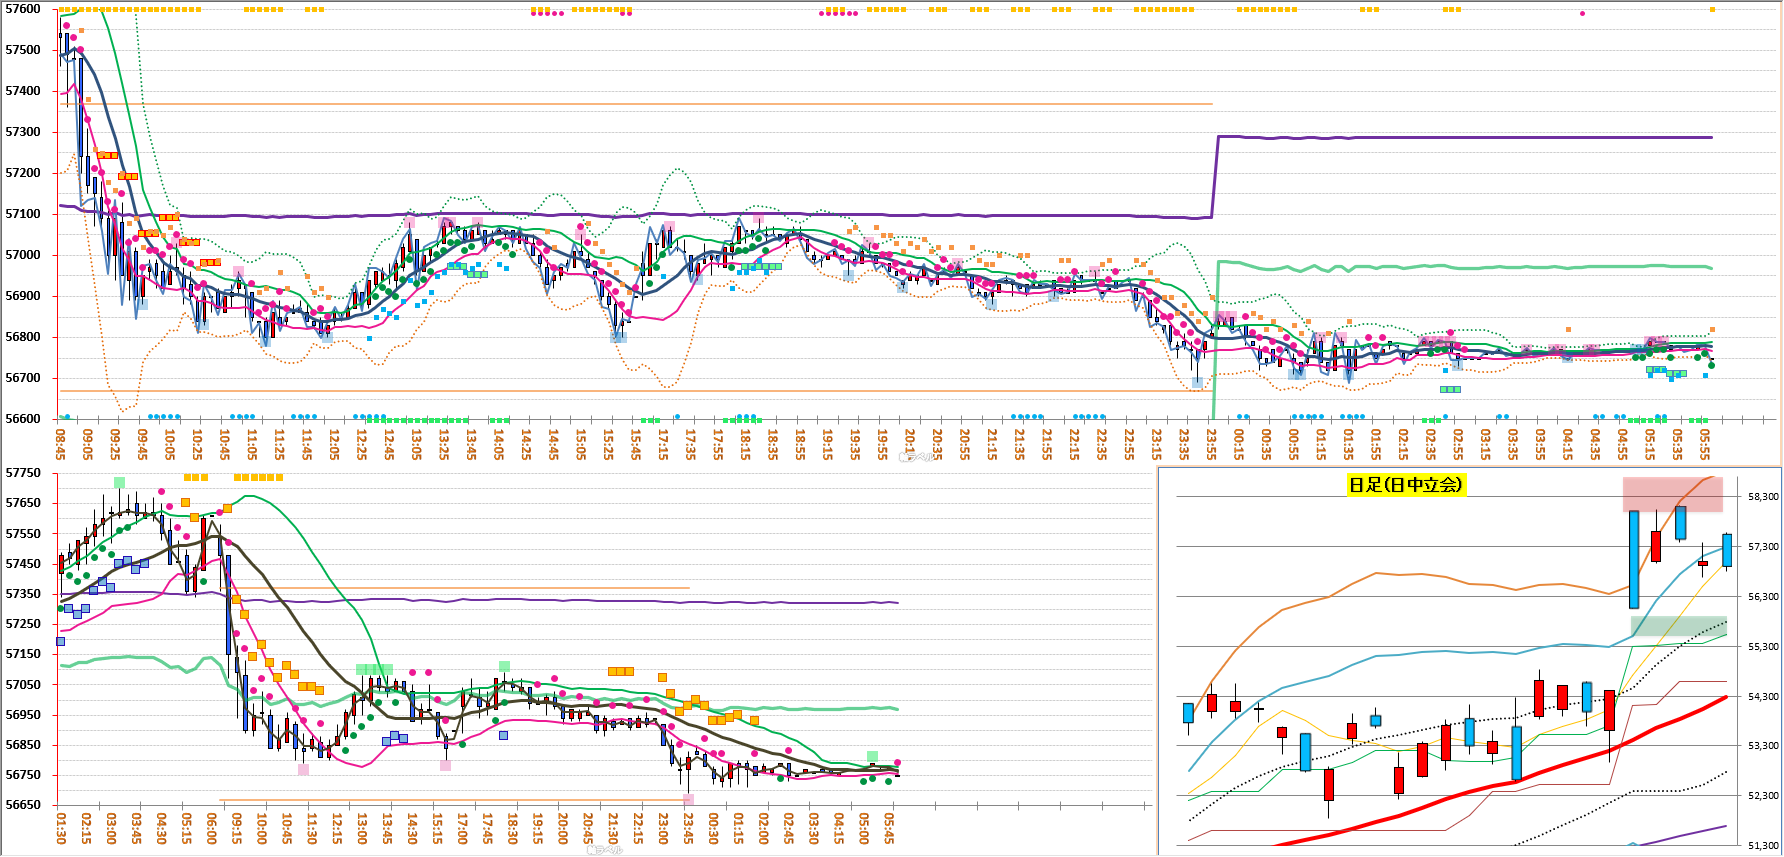Click the 54,300 label on daily chart axis

[x=1763, y=696]
